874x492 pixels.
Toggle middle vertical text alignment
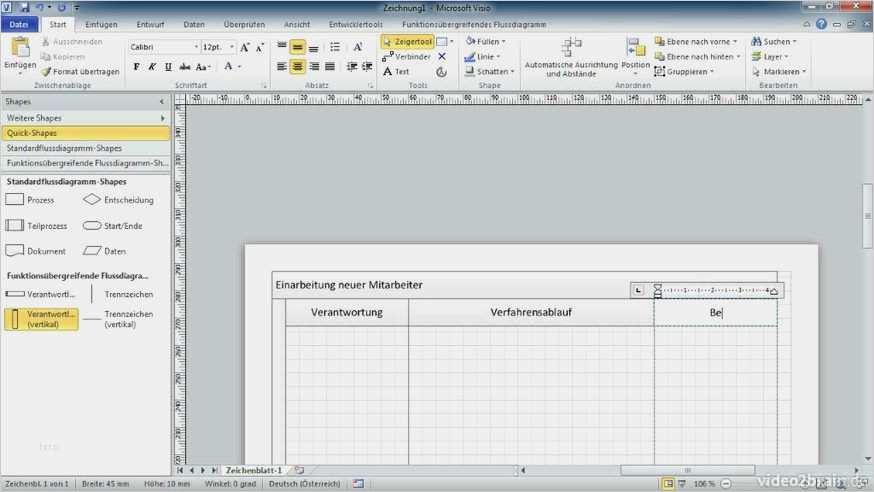298,47
